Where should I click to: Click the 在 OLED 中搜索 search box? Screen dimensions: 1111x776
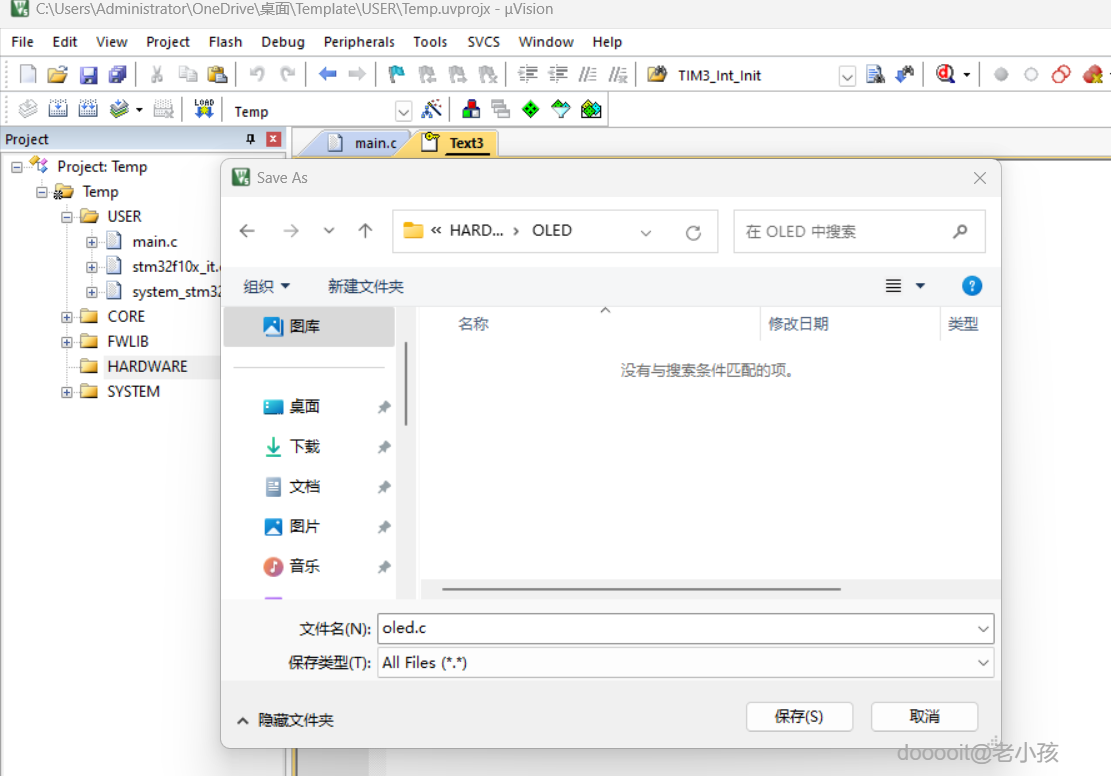[x=859, y=232]
